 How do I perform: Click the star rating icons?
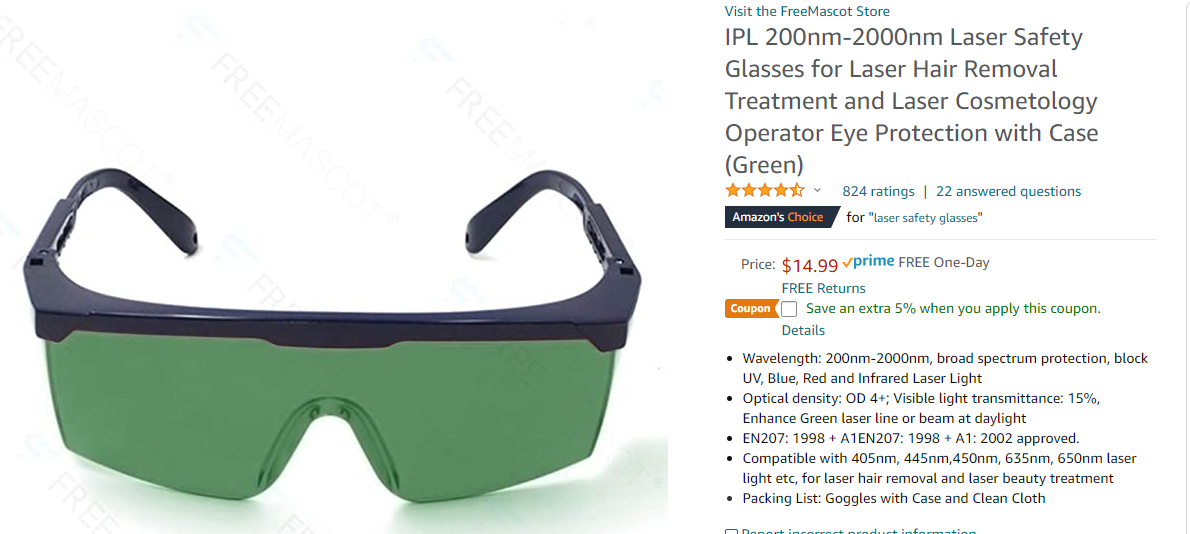tap(764, 190)
